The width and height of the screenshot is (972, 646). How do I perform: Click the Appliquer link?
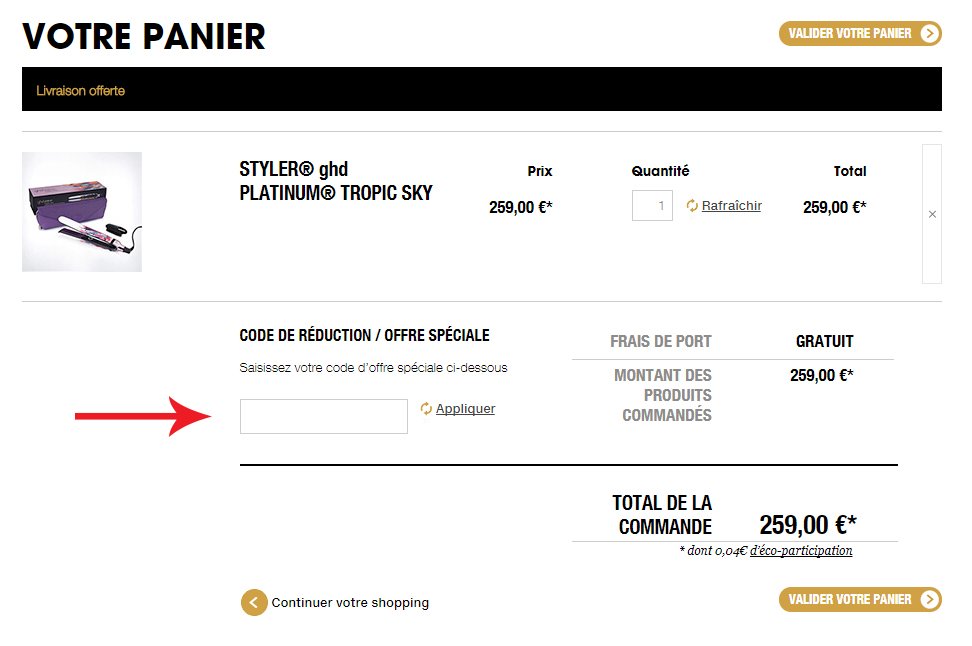[x=464, y=408]
